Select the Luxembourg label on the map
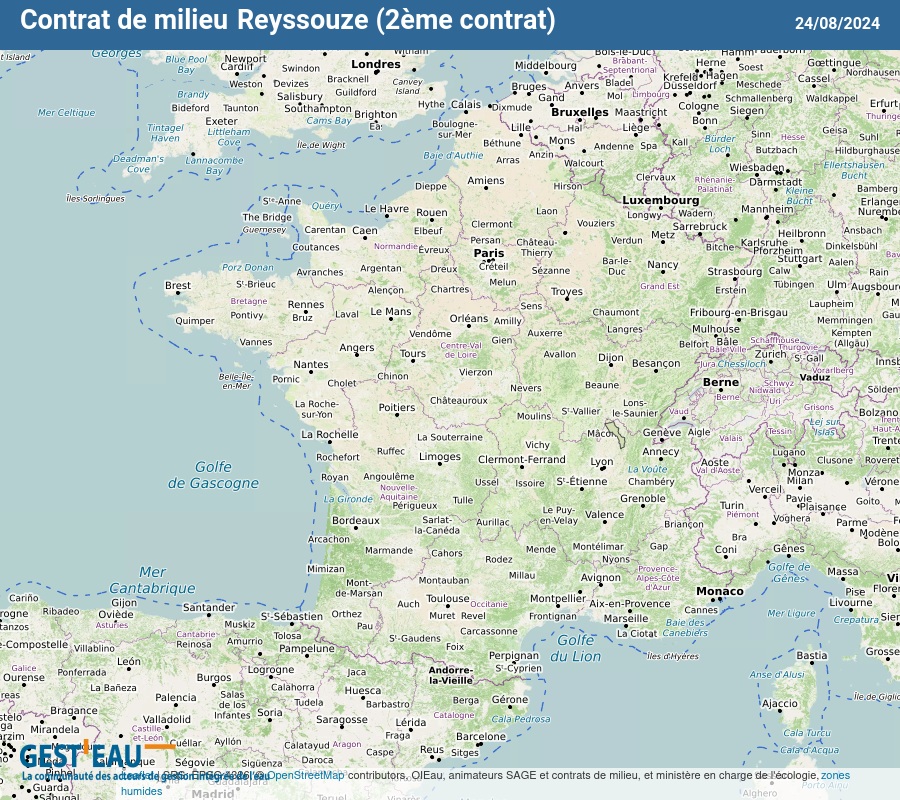The height and width of the screenshot is (800, 900). pyautogui.click(x=660, y=200)
